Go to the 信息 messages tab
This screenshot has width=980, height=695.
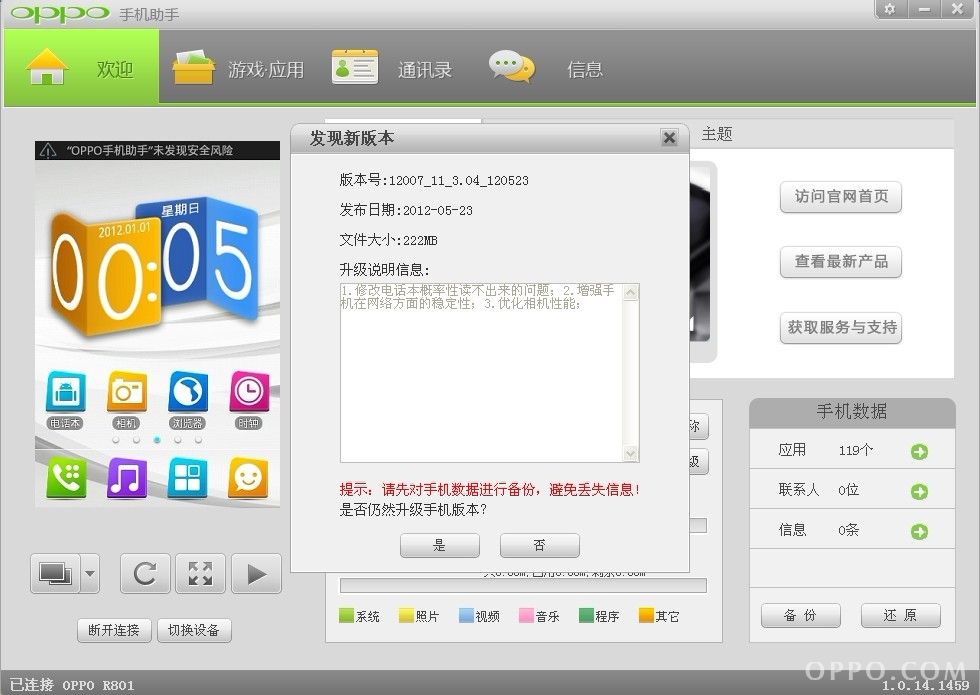(546, 68)
